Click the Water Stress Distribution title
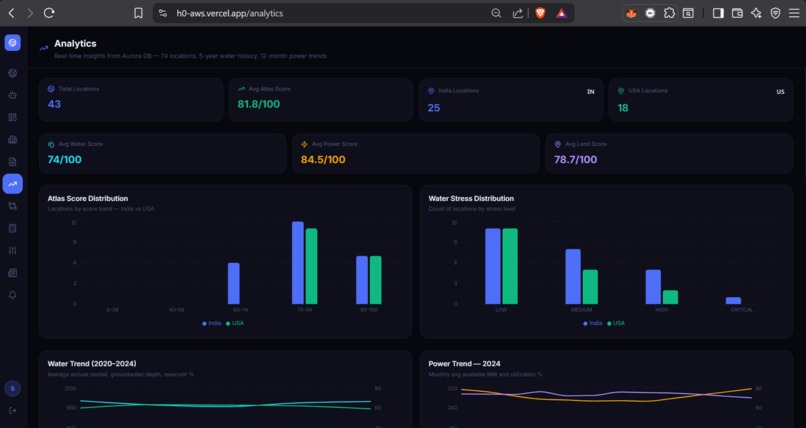 point(471,198)
